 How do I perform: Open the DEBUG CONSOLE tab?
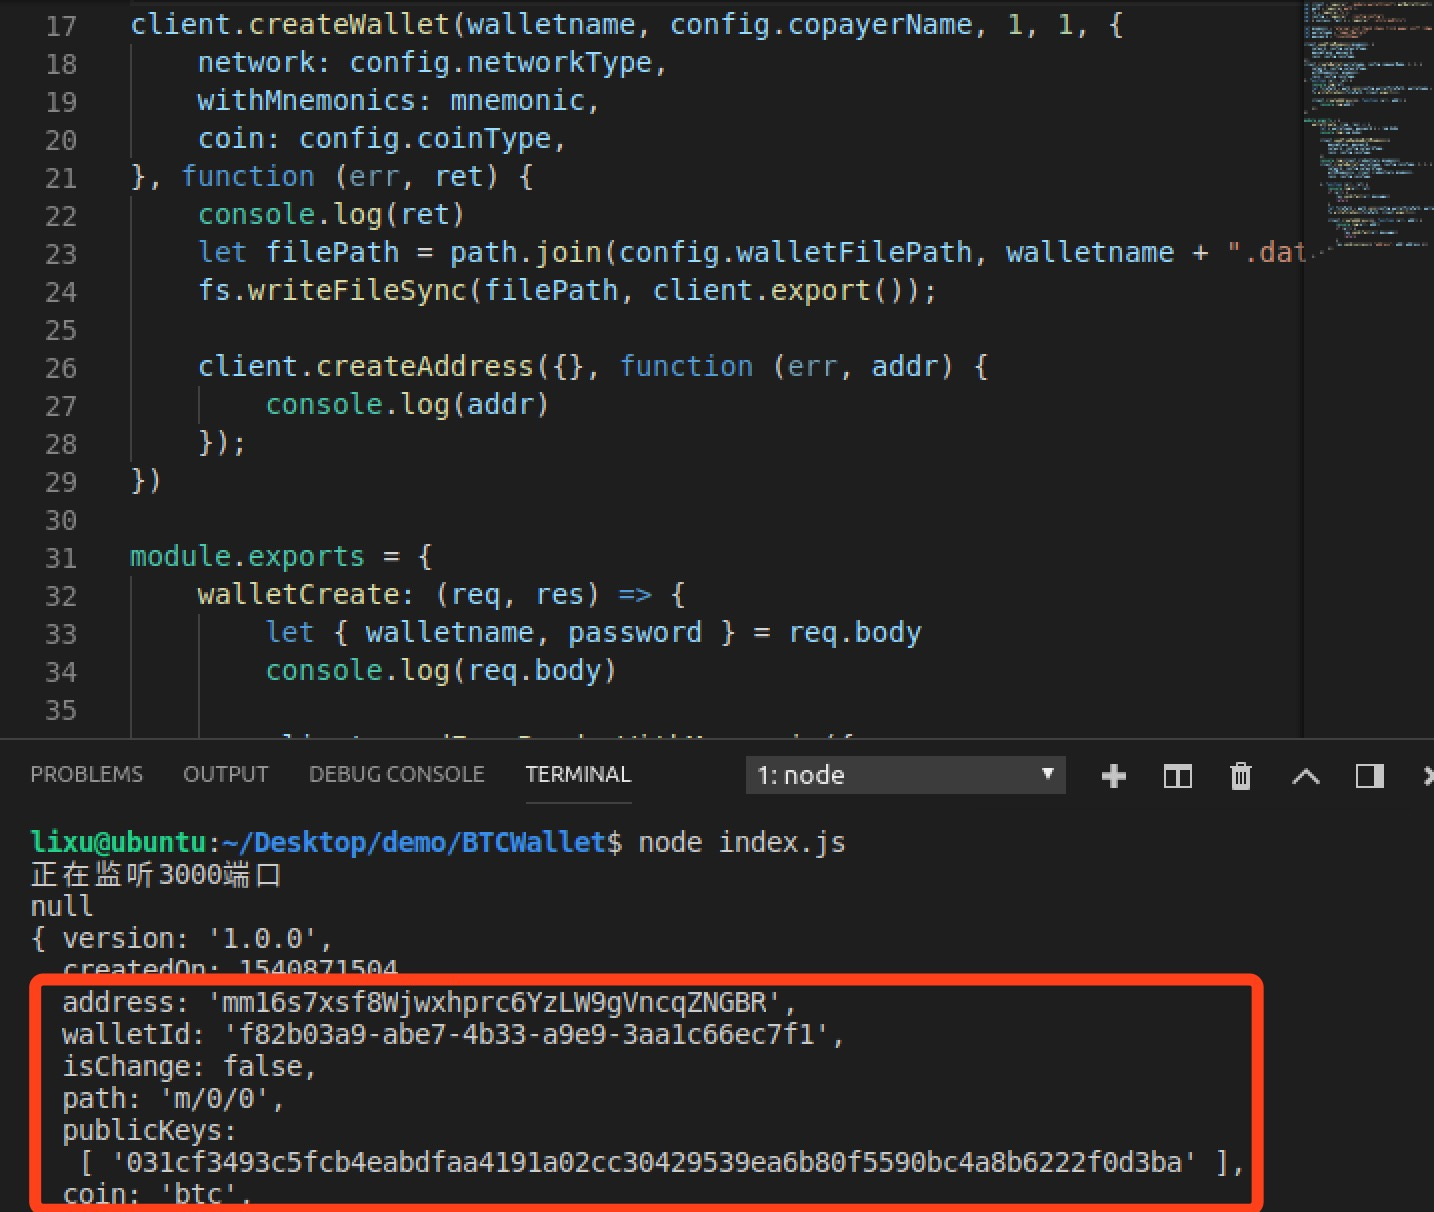[396, 775]
